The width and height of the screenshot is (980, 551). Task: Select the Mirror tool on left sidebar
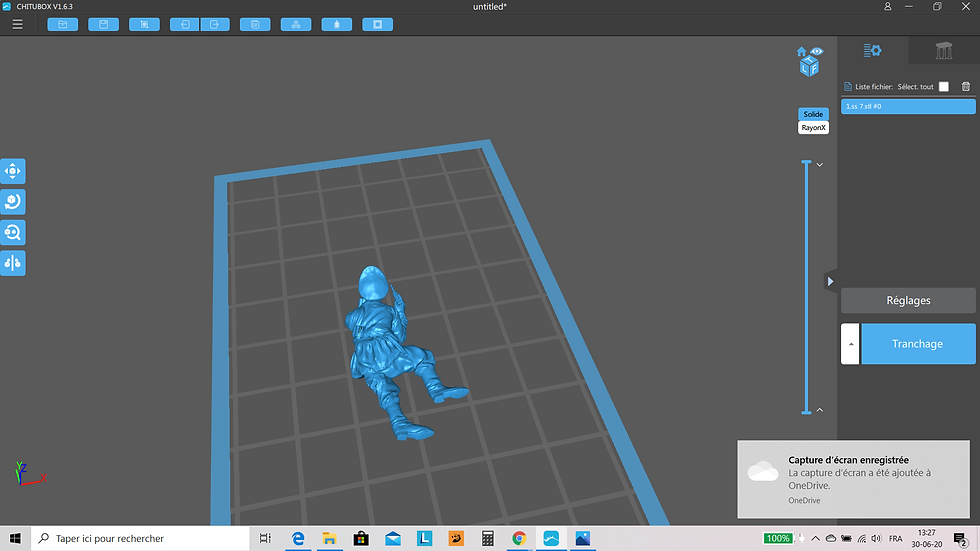(12, 263)
